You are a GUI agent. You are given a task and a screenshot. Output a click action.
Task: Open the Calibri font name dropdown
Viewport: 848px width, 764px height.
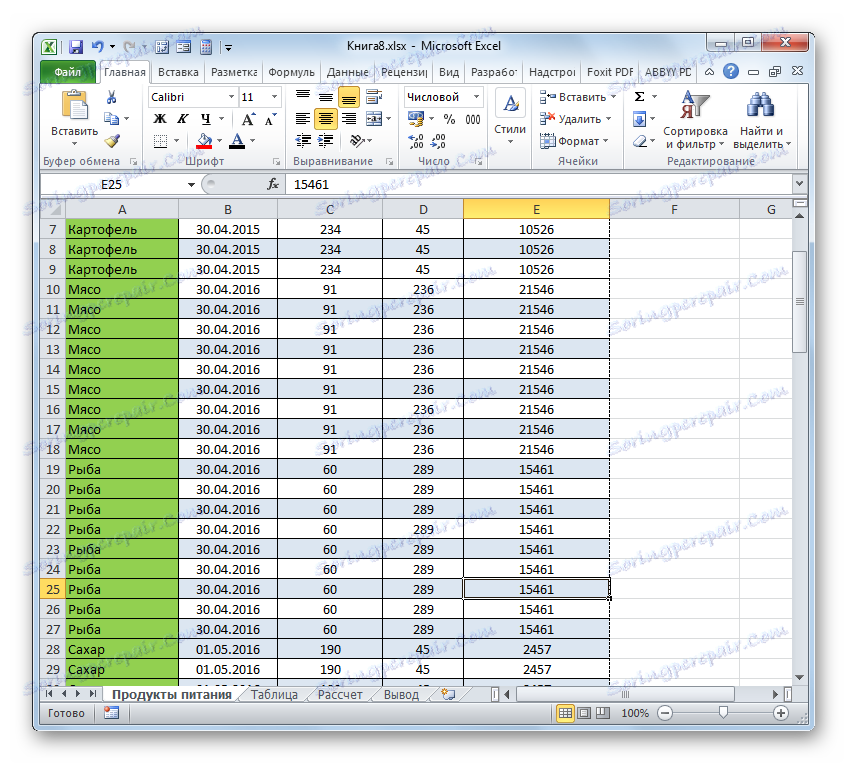coord(231,97)
